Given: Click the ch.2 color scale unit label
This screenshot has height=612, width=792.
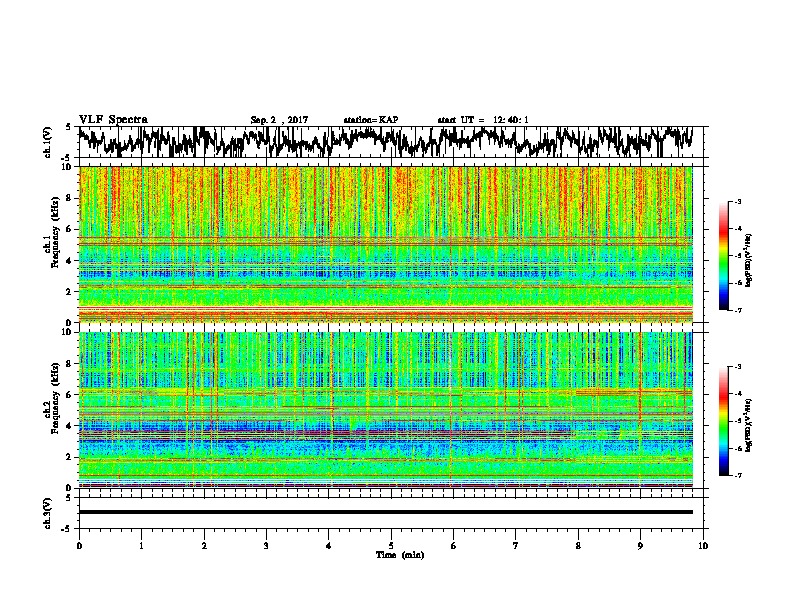Looking at the screenshot, I should click(748, 425).
